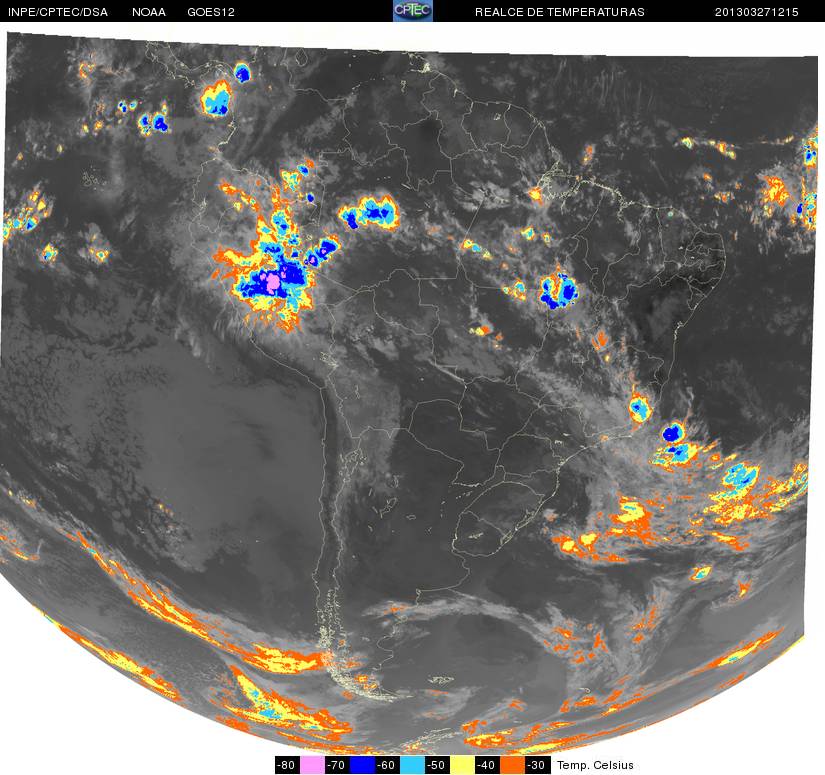825x775 pixels.
Task: Click the pink legend swatch right of -80
Action: tap(312, 764)
